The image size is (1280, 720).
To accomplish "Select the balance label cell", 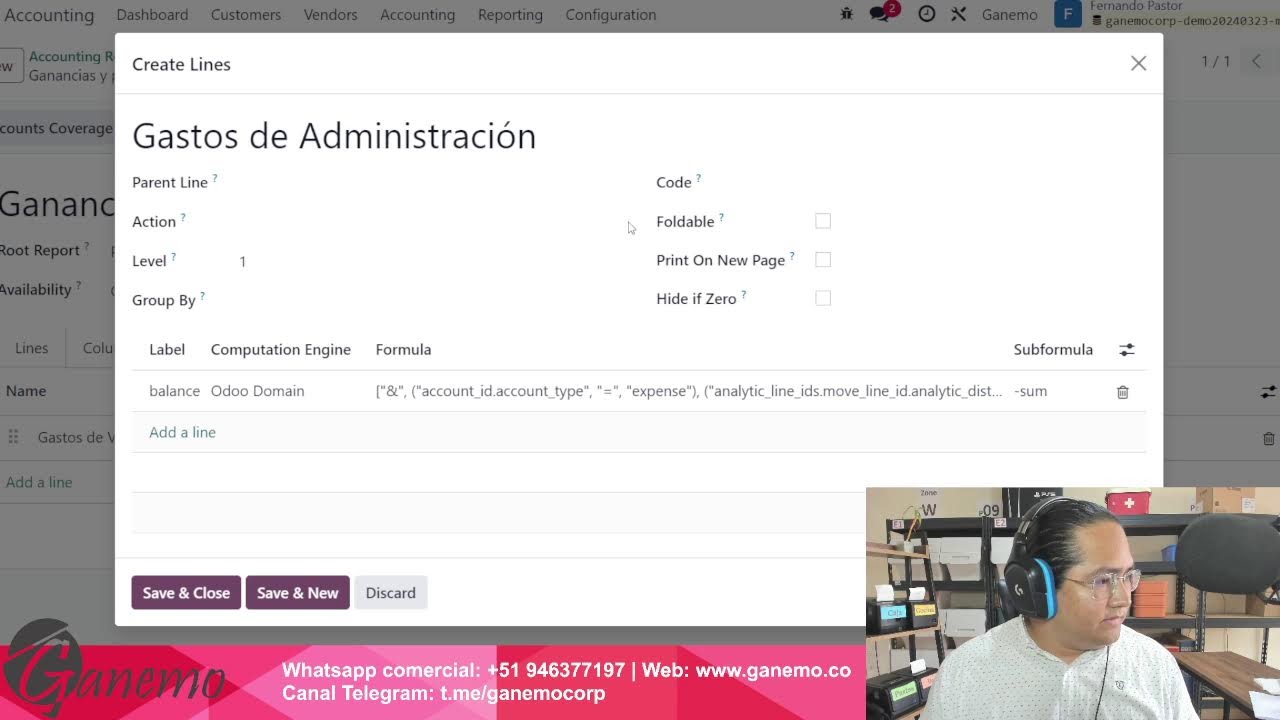I will click(174, 391).
